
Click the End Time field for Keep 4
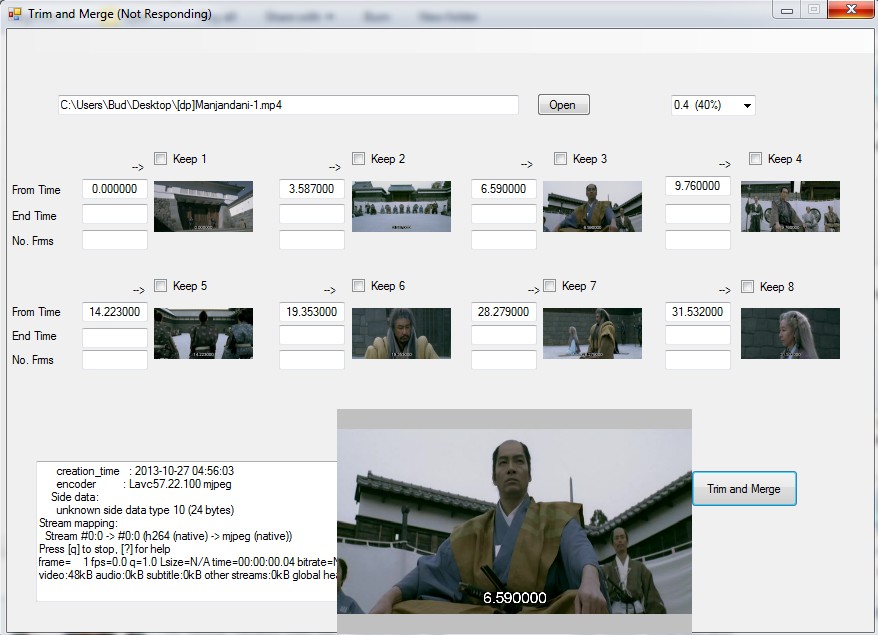698,214
